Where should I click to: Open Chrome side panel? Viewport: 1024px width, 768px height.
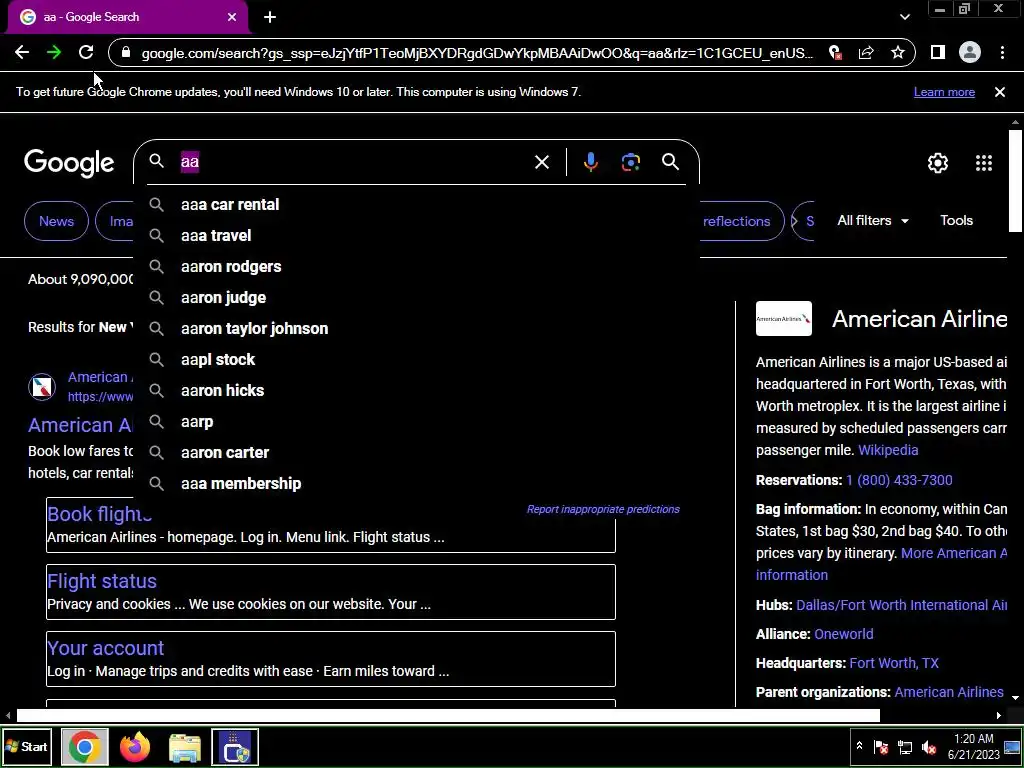pos(938,52)
